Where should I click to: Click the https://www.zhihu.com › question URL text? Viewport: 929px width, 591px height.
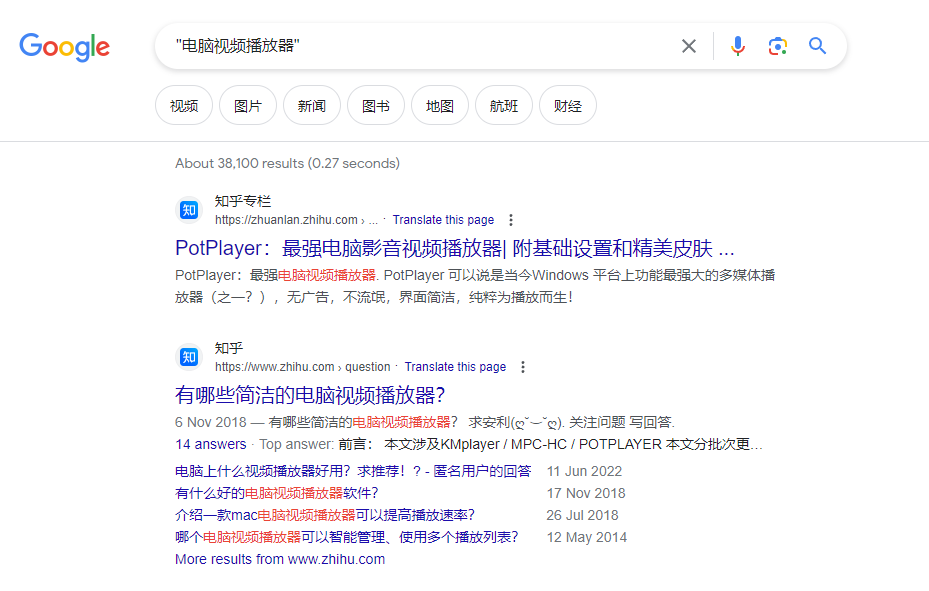302,367
